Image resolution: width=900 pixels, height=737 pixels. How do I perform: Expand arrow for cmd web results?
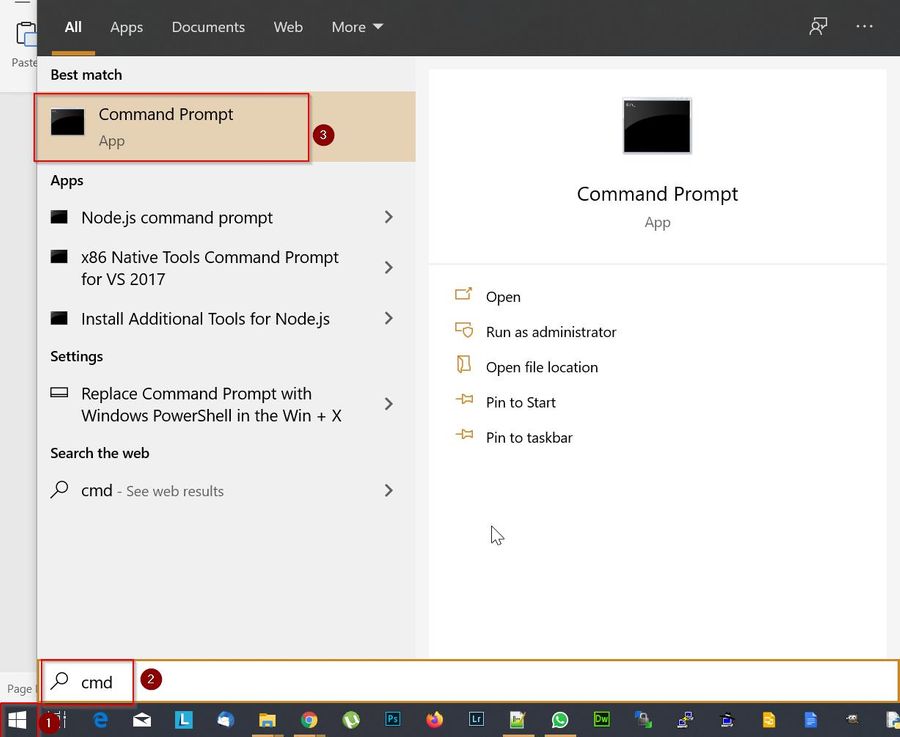(389, 490)
